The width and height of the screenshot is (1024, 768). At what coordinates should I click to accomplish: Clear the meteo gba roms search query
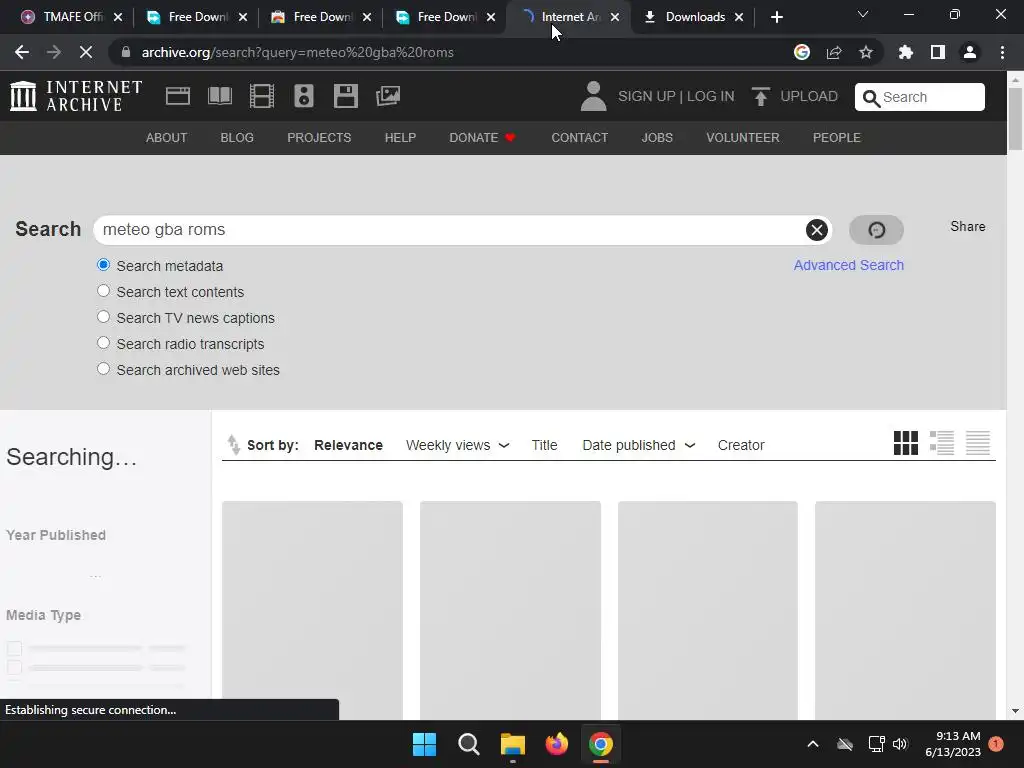(x=816, y=230)
